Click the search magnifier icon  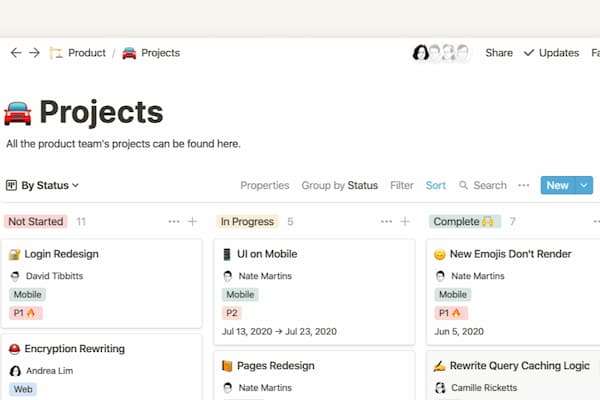464,185
